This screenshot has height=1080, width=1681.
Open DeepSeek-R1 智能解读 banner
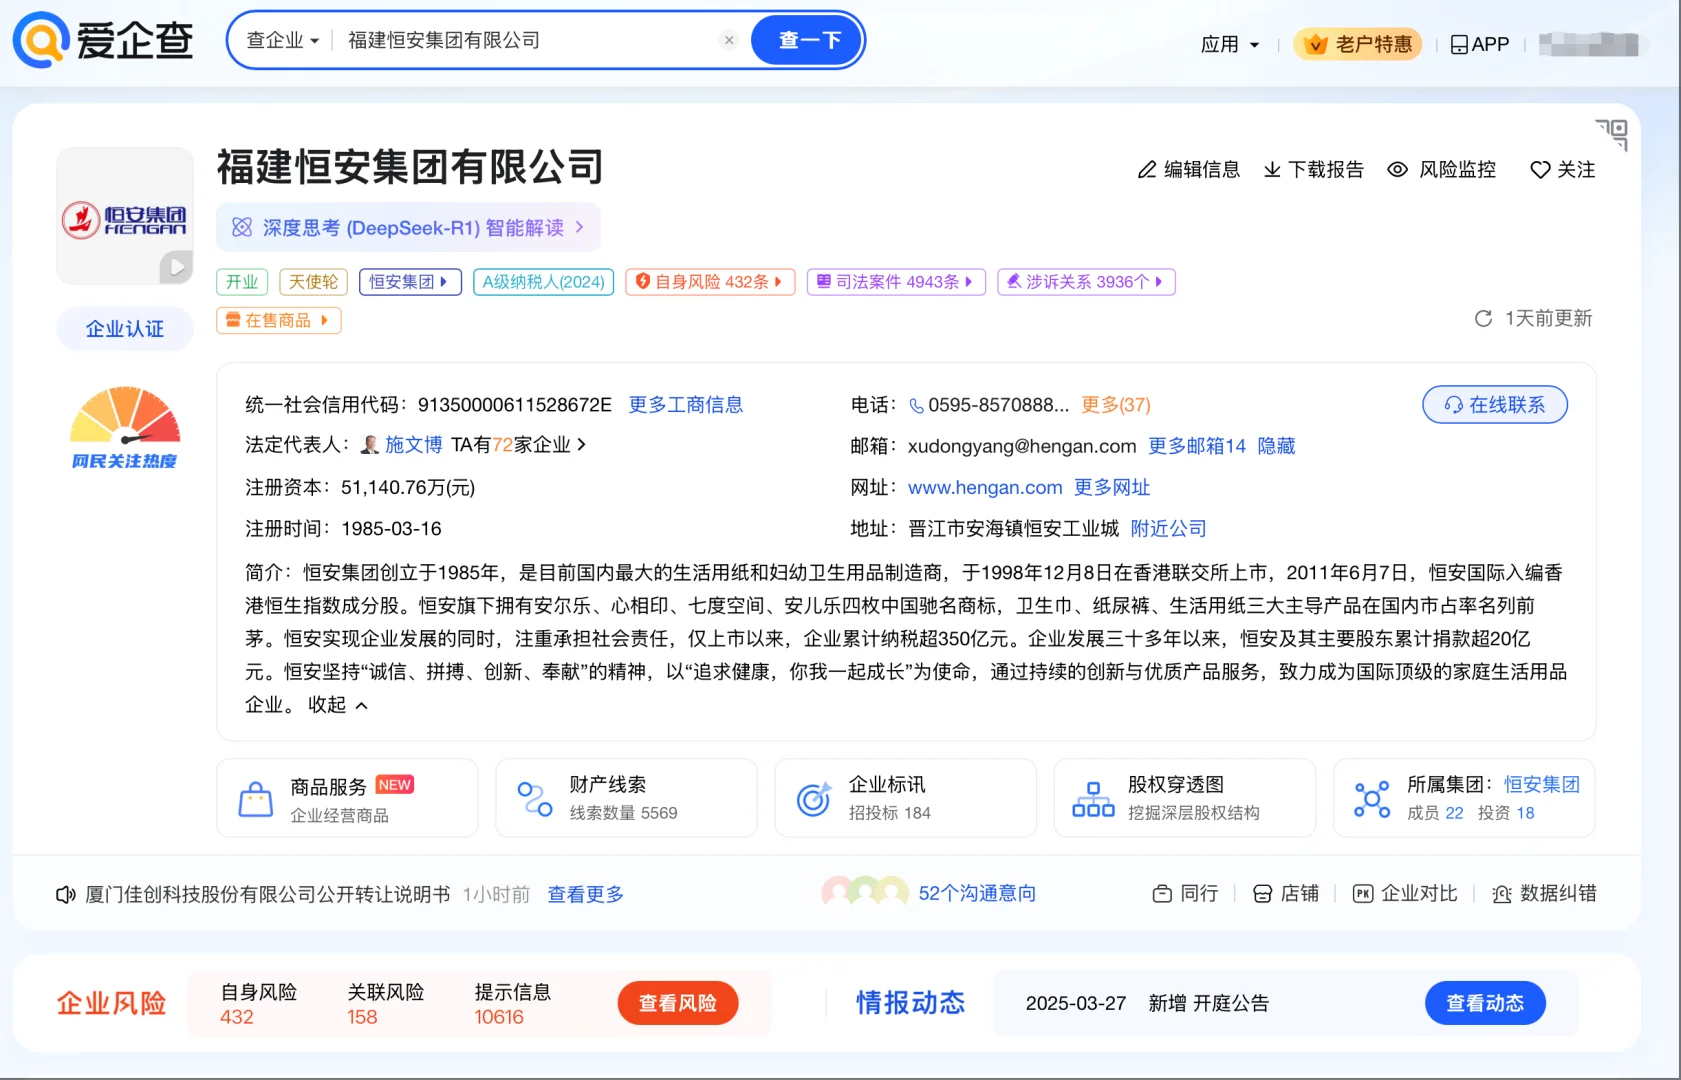[x=408, y=228]
